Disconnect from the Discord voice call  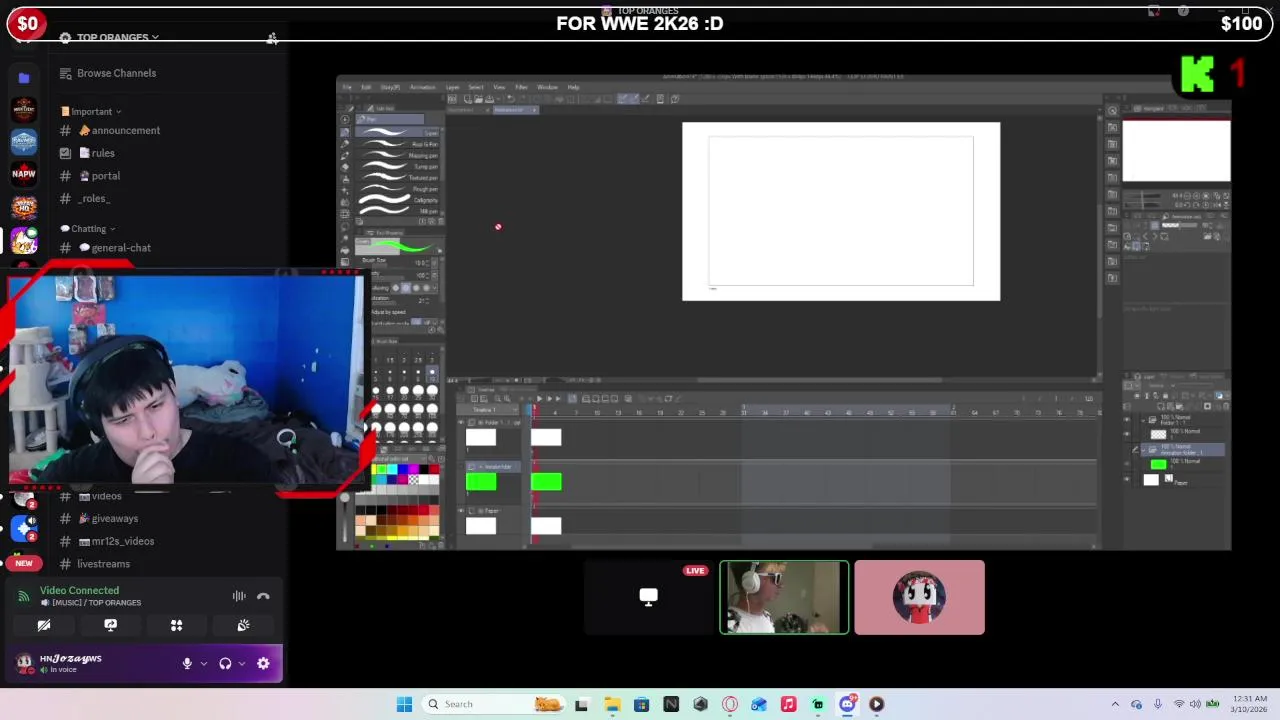[x=263, y=596]
